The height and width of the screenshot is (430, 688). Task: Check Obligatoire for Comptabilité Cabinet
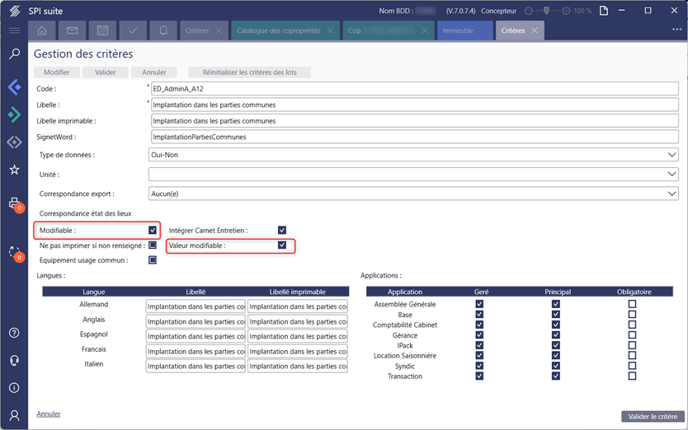(632, 325)
